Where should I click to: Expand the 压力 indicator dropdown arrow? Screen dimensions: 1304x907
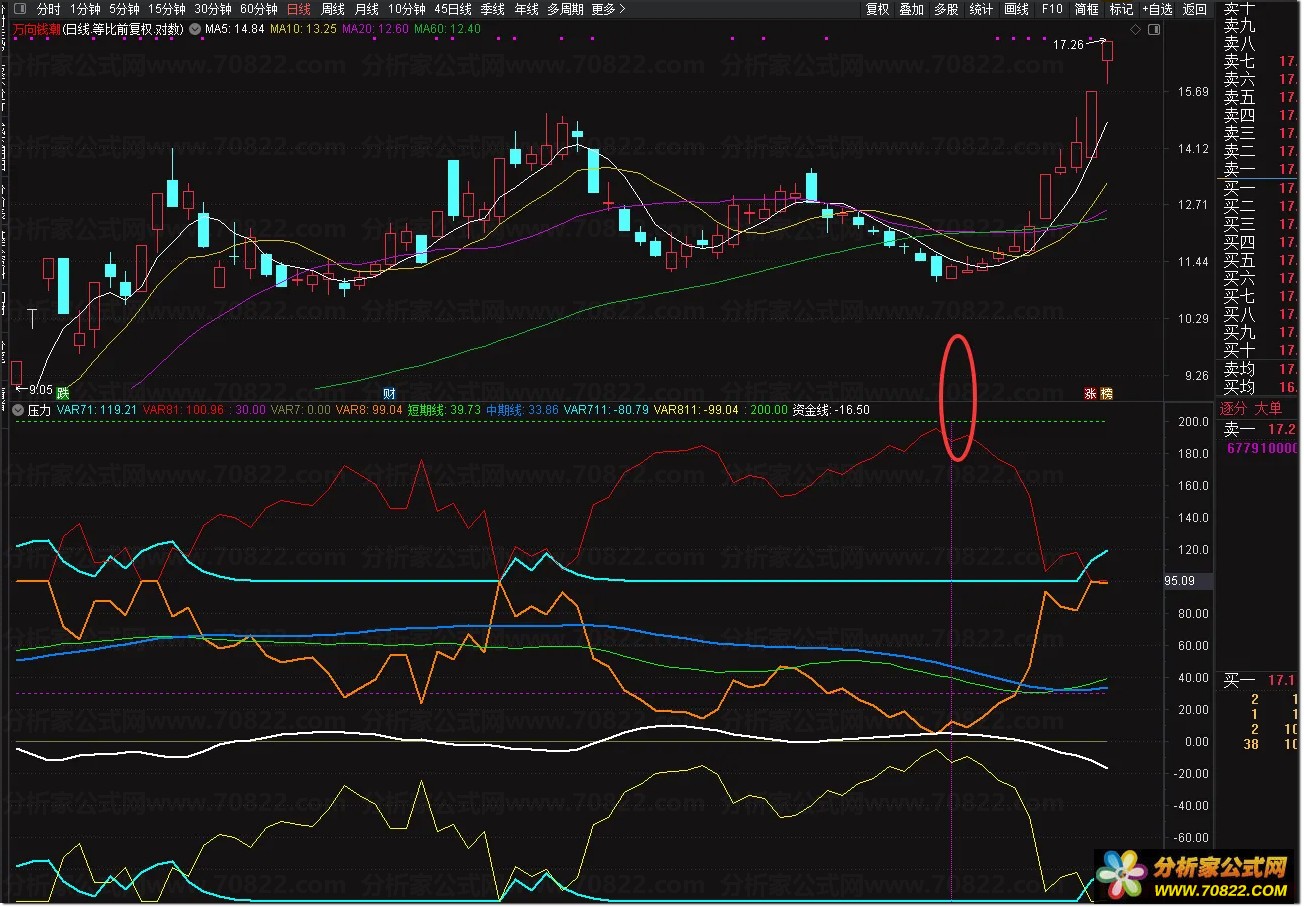click(18, 410)
